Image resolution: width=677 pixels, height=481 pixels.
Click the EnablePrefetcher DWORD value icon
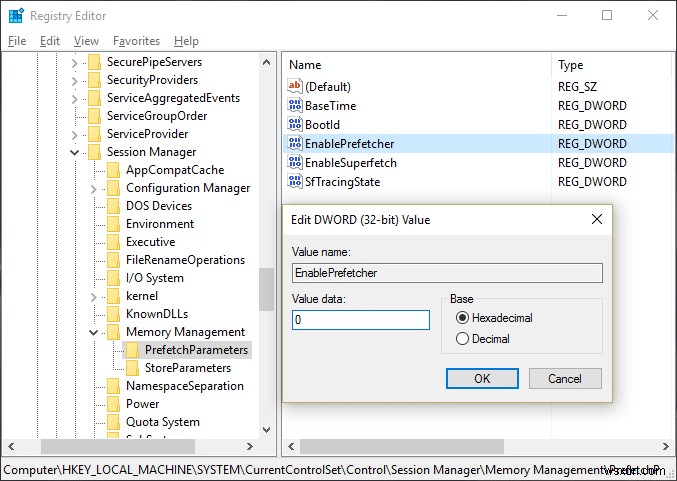[294, 144]
